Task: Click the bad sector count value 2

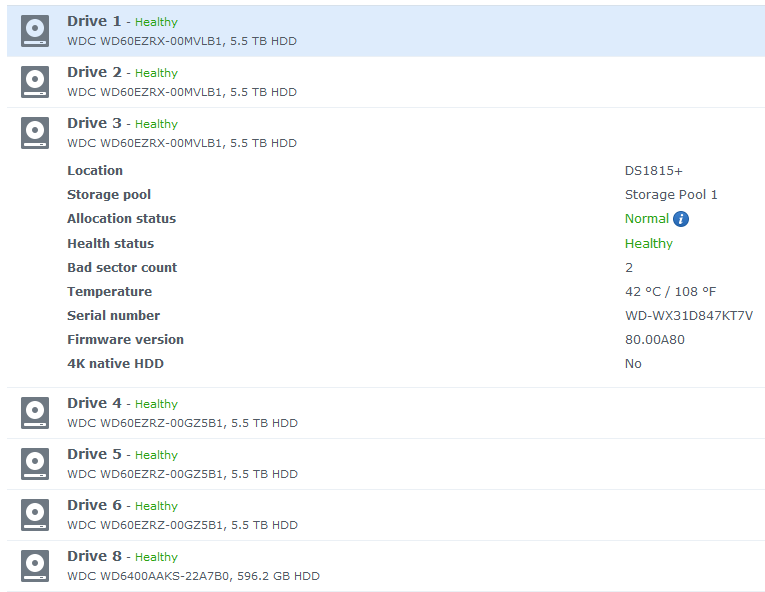Action: [629, 267]
